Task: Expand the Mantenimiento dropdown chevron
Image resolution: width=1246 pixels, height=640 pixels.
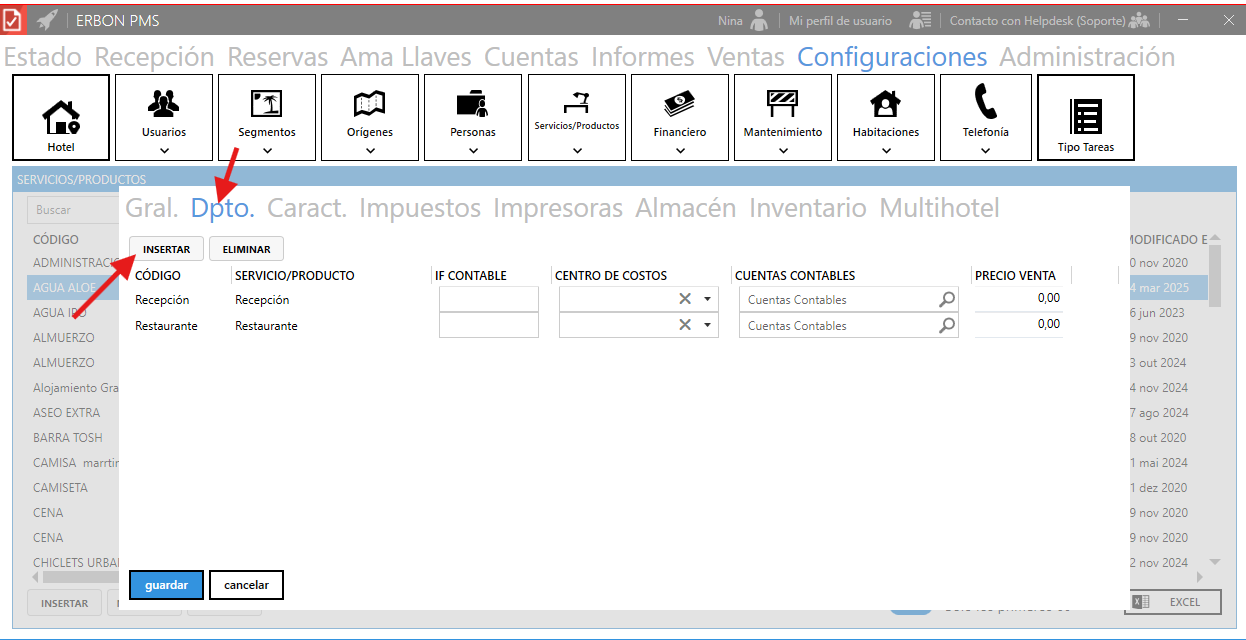Action: tap(783, 151)
